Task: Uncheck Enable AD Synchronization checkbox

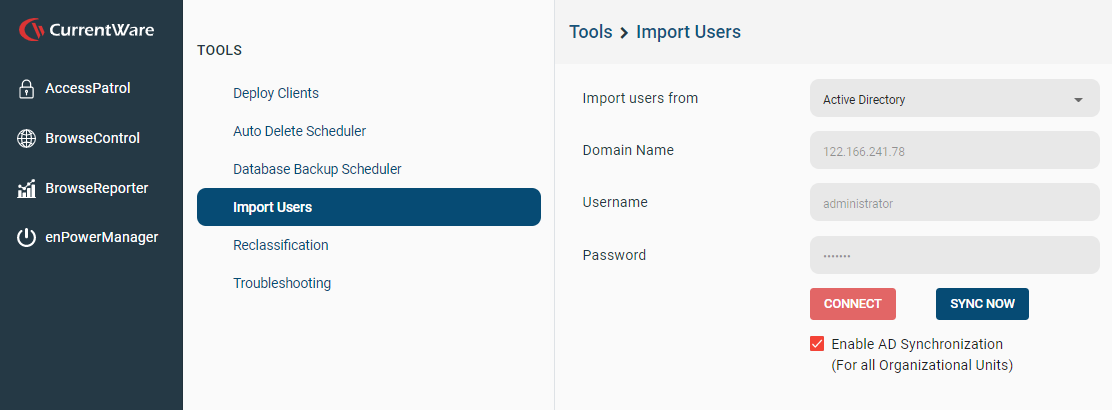Action: 817,344
